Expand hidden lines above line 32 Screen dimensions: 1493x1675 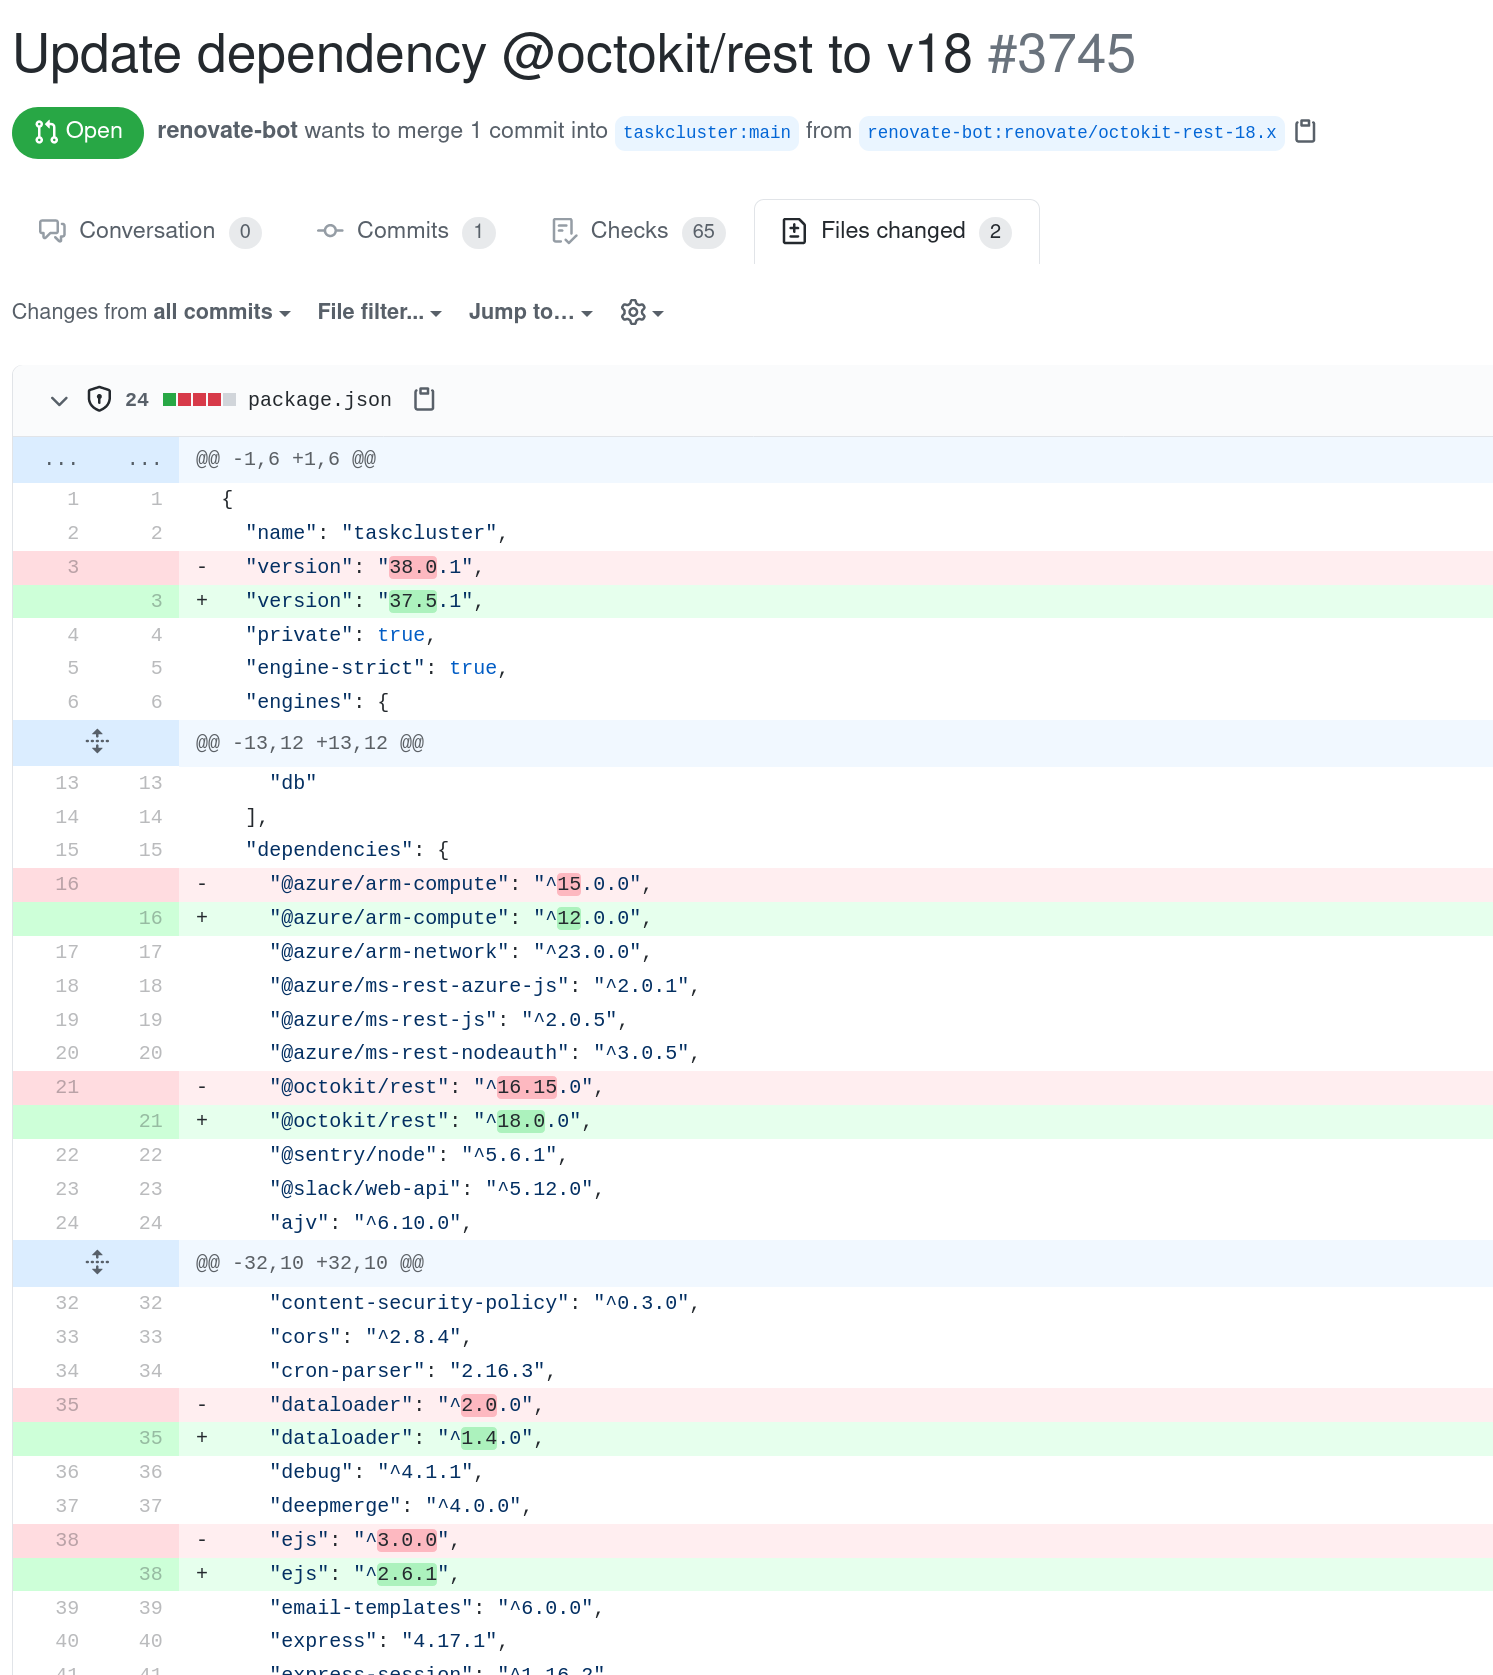tap(97, 1262)
